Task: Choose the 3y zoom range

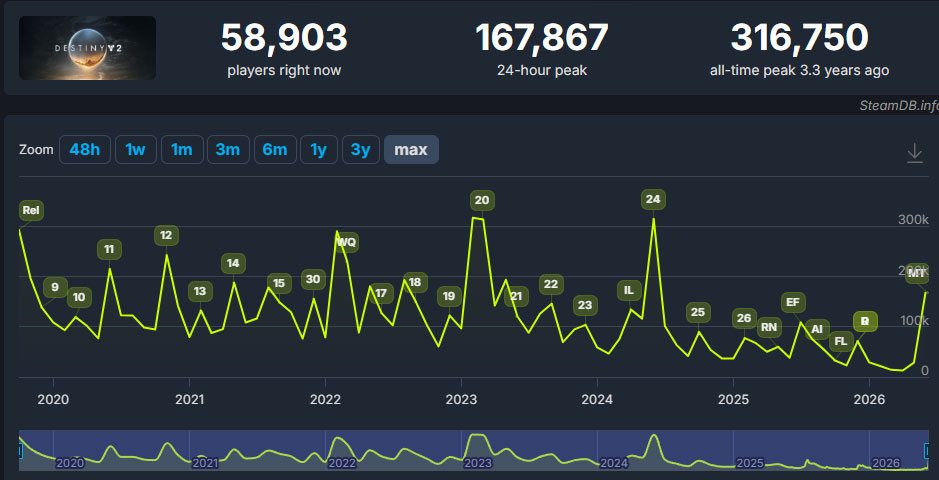Action: pos(361,150)
